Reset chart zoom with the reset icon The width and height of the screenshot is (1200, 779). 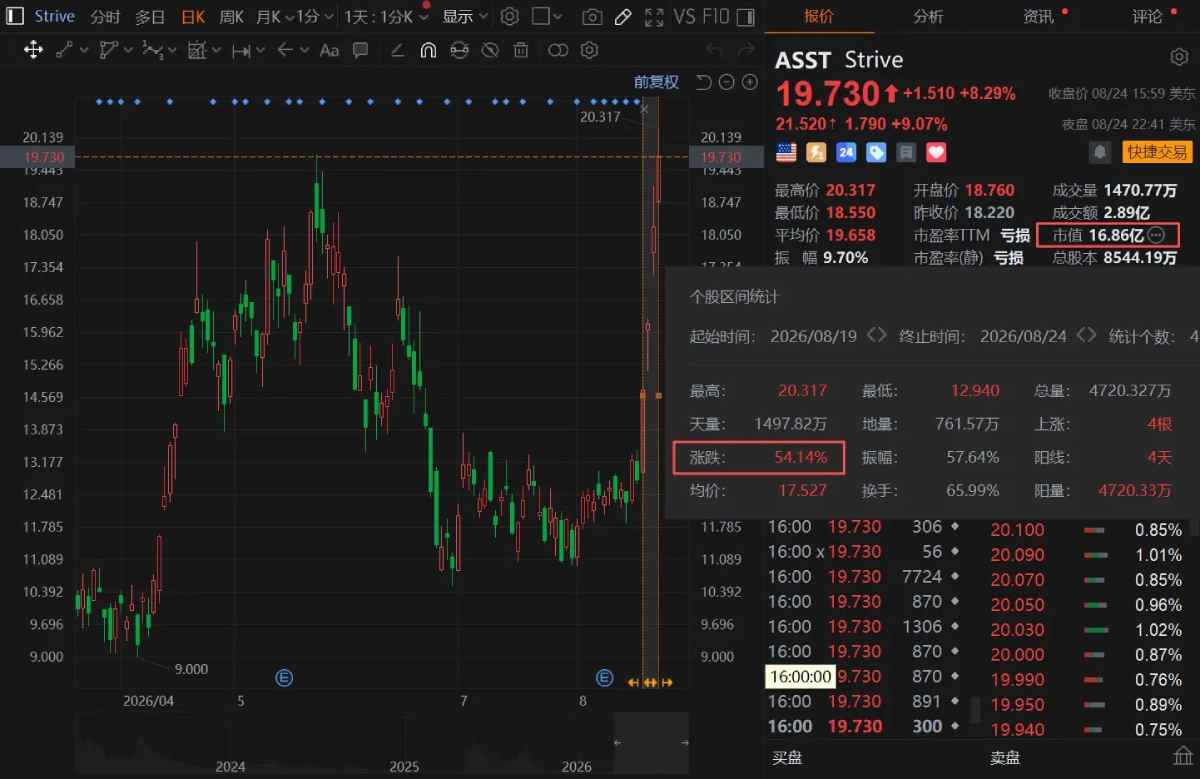tap(703, 82)
